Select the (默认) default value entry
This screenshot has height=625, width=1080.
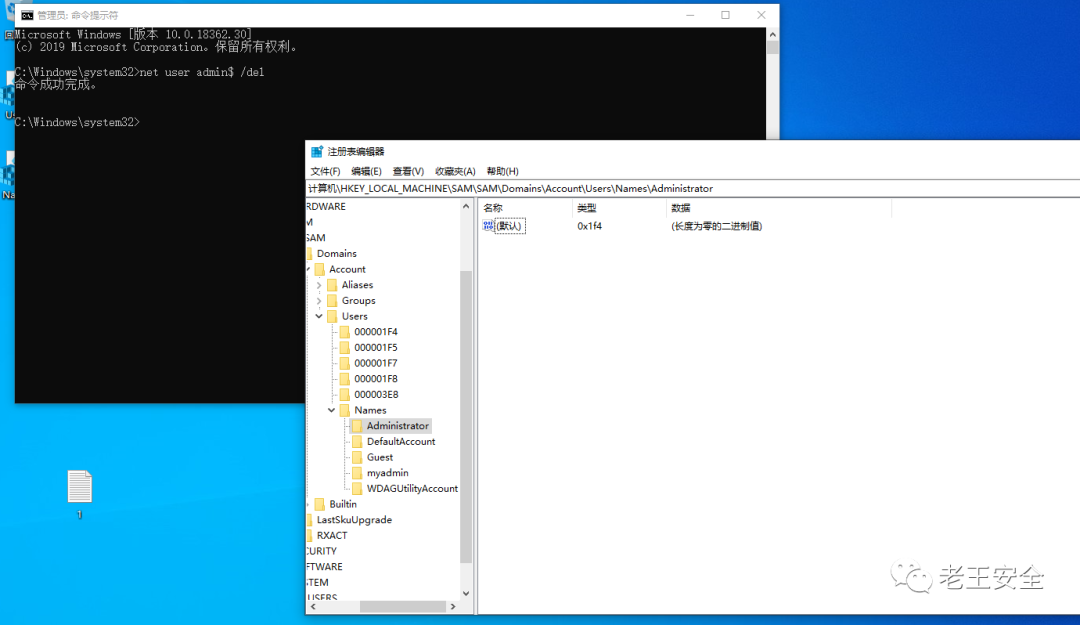click(510, 226)
